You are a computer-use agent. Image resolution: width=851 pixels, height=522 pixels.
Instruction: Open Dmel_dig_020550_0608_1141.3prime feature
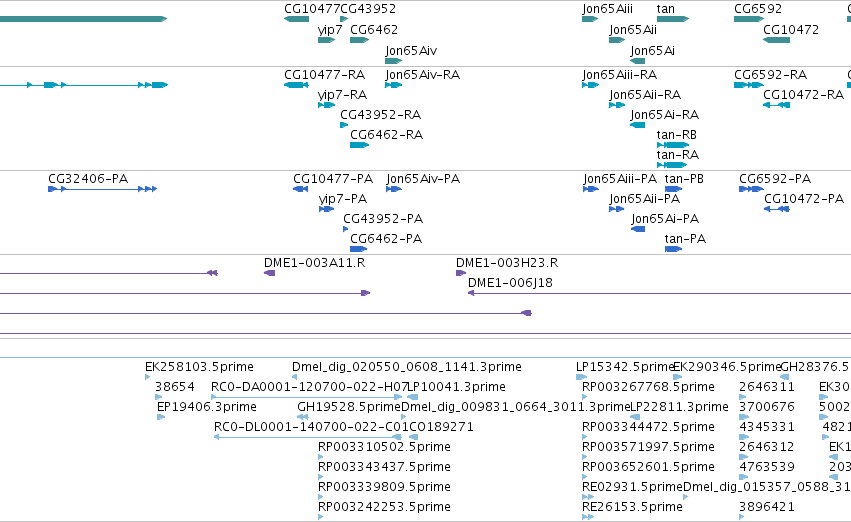pyautogui.click(x=407, y=367)
